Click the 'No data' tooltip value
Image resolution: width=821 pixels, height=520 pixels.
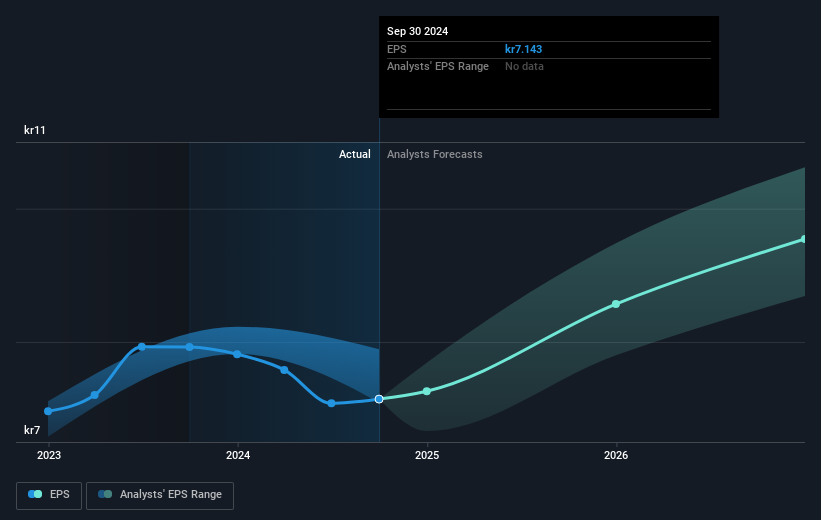(524, 67)
